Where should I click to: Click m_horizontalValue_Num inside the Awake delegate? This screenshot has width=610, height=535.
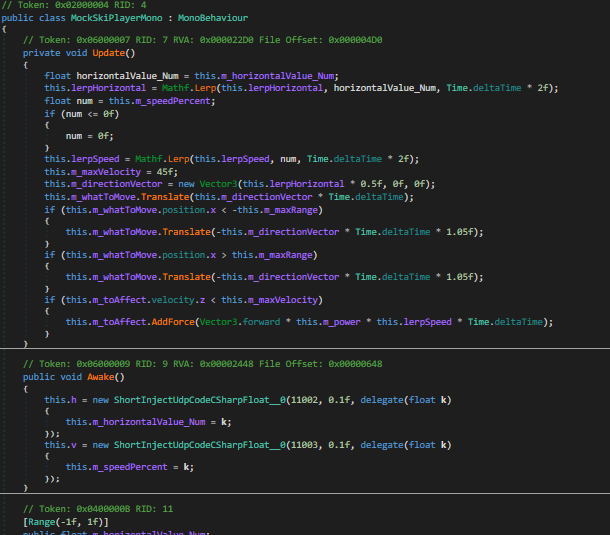click(149, 422)
